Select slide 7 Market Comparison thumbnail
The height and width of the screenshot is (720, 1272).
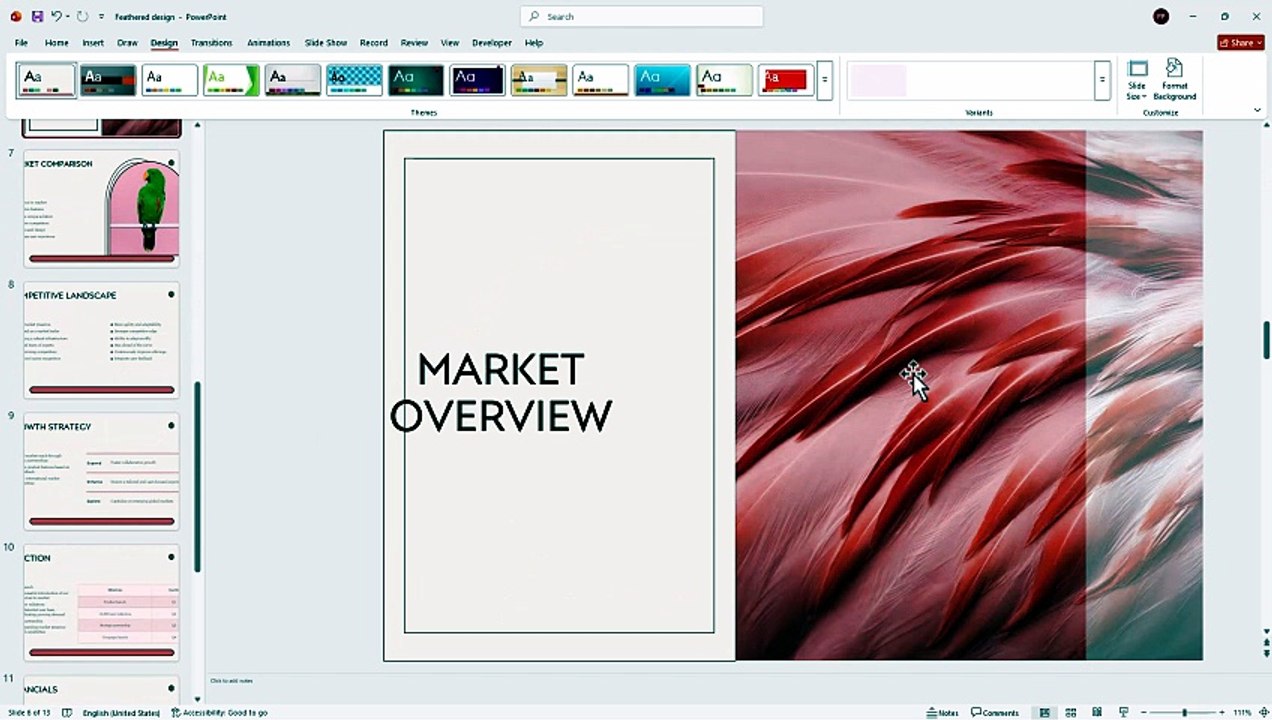101,209
